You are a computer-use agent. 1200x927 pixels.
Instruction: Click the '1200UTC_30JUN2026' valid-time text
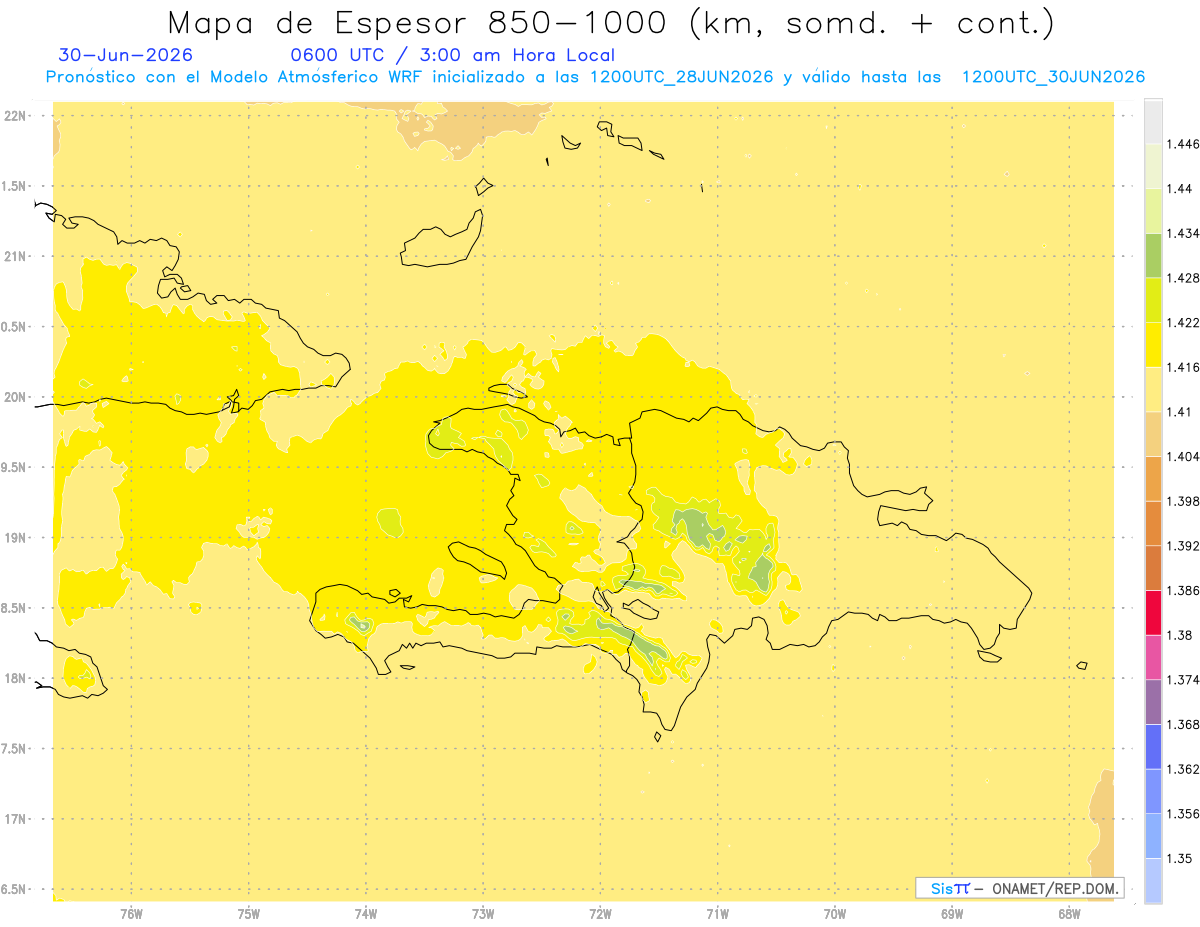click(x=1053, y=77)
